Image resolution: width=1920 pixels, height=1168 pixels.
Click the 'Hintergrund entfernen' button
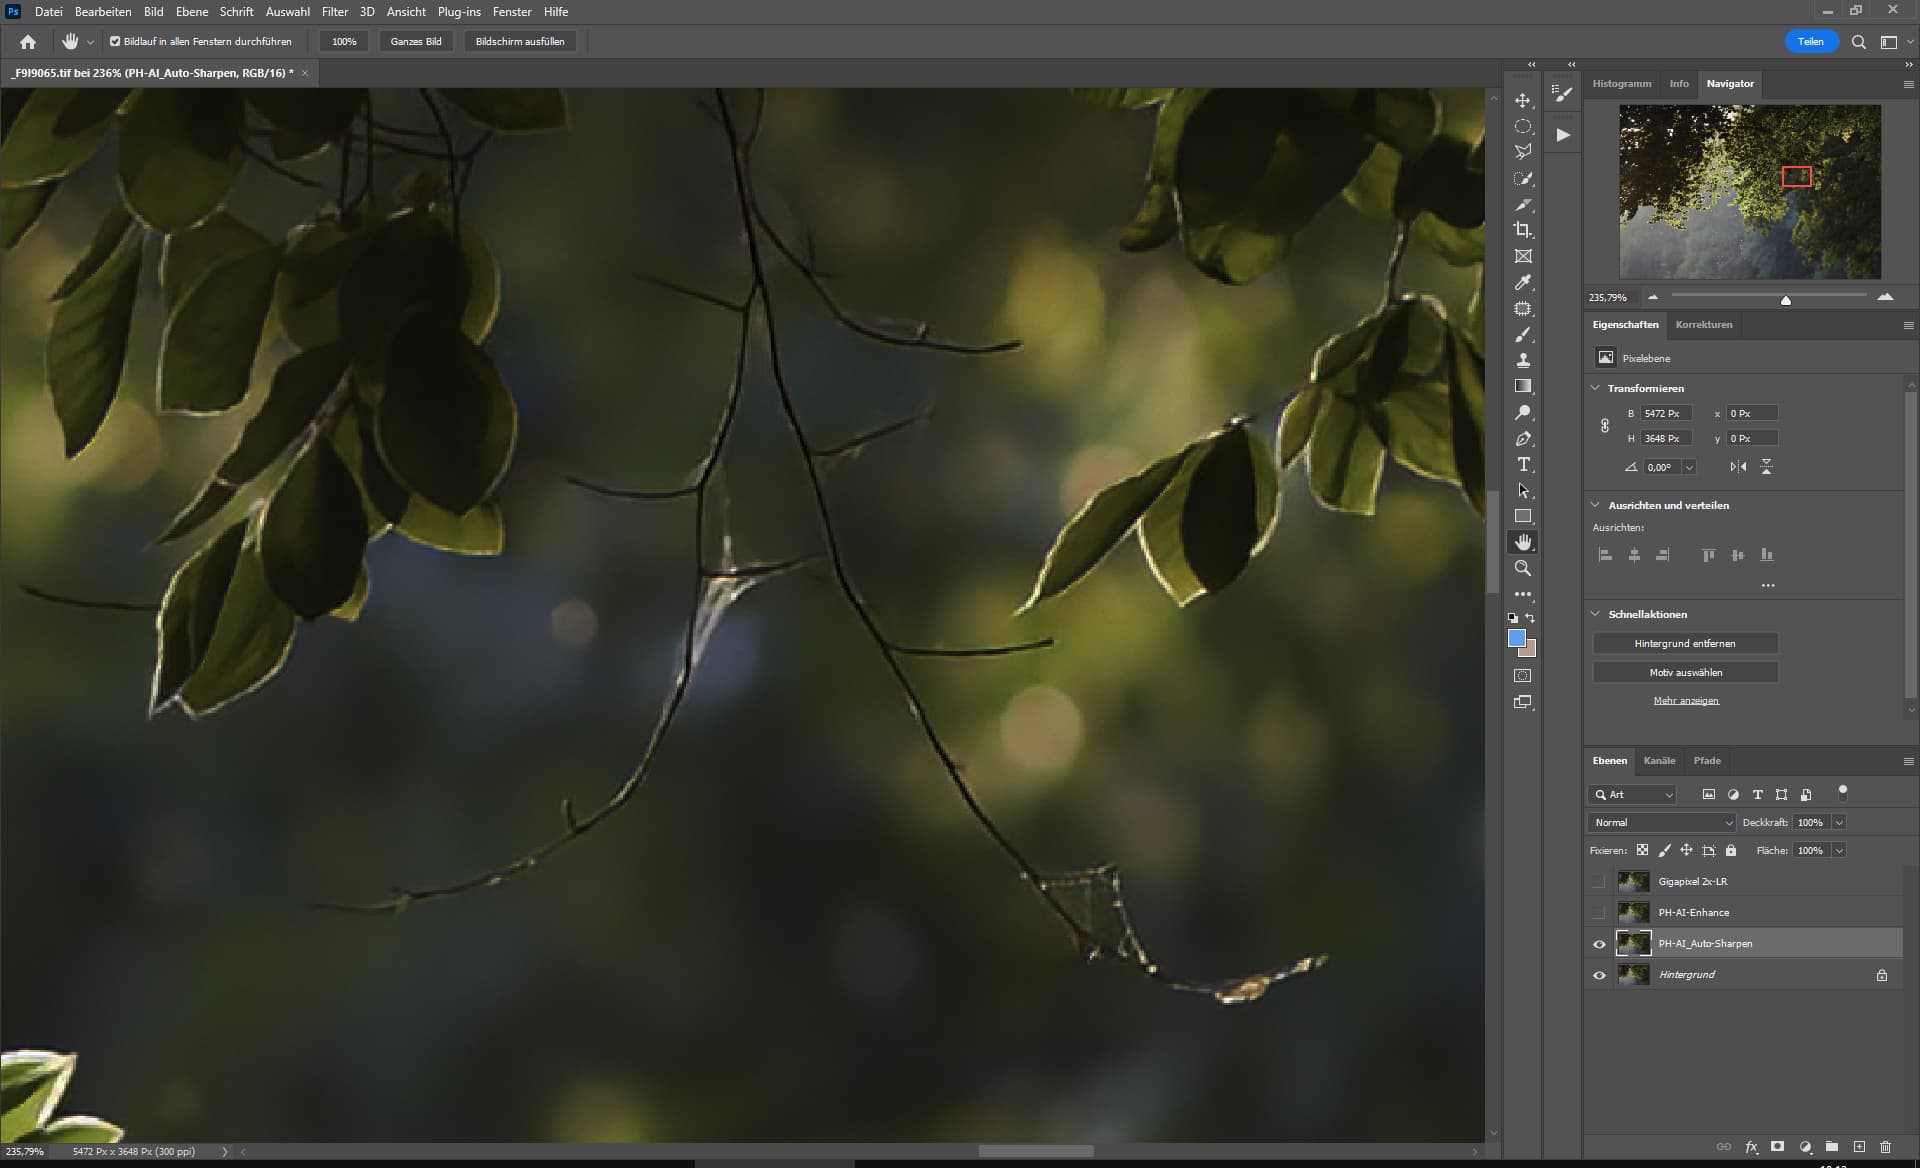point(1684,644)
